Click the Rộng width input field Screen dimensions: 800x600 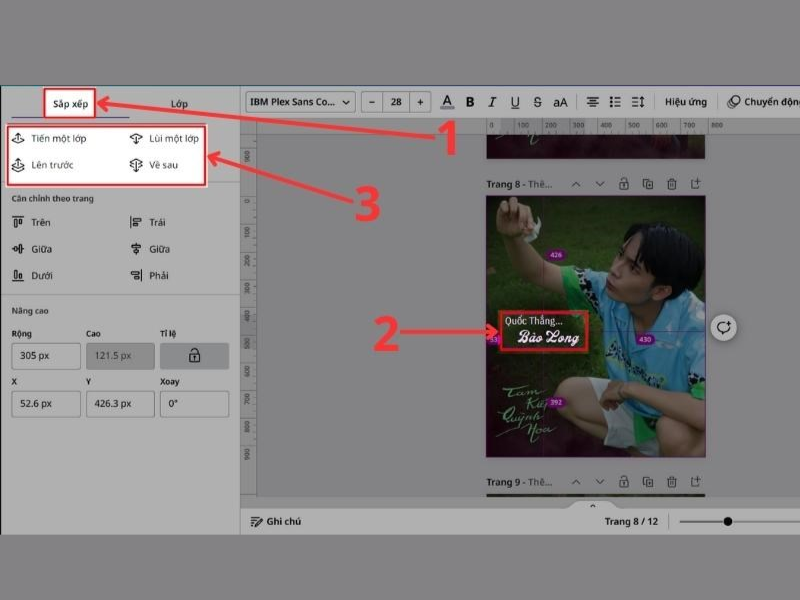[46, 356]
